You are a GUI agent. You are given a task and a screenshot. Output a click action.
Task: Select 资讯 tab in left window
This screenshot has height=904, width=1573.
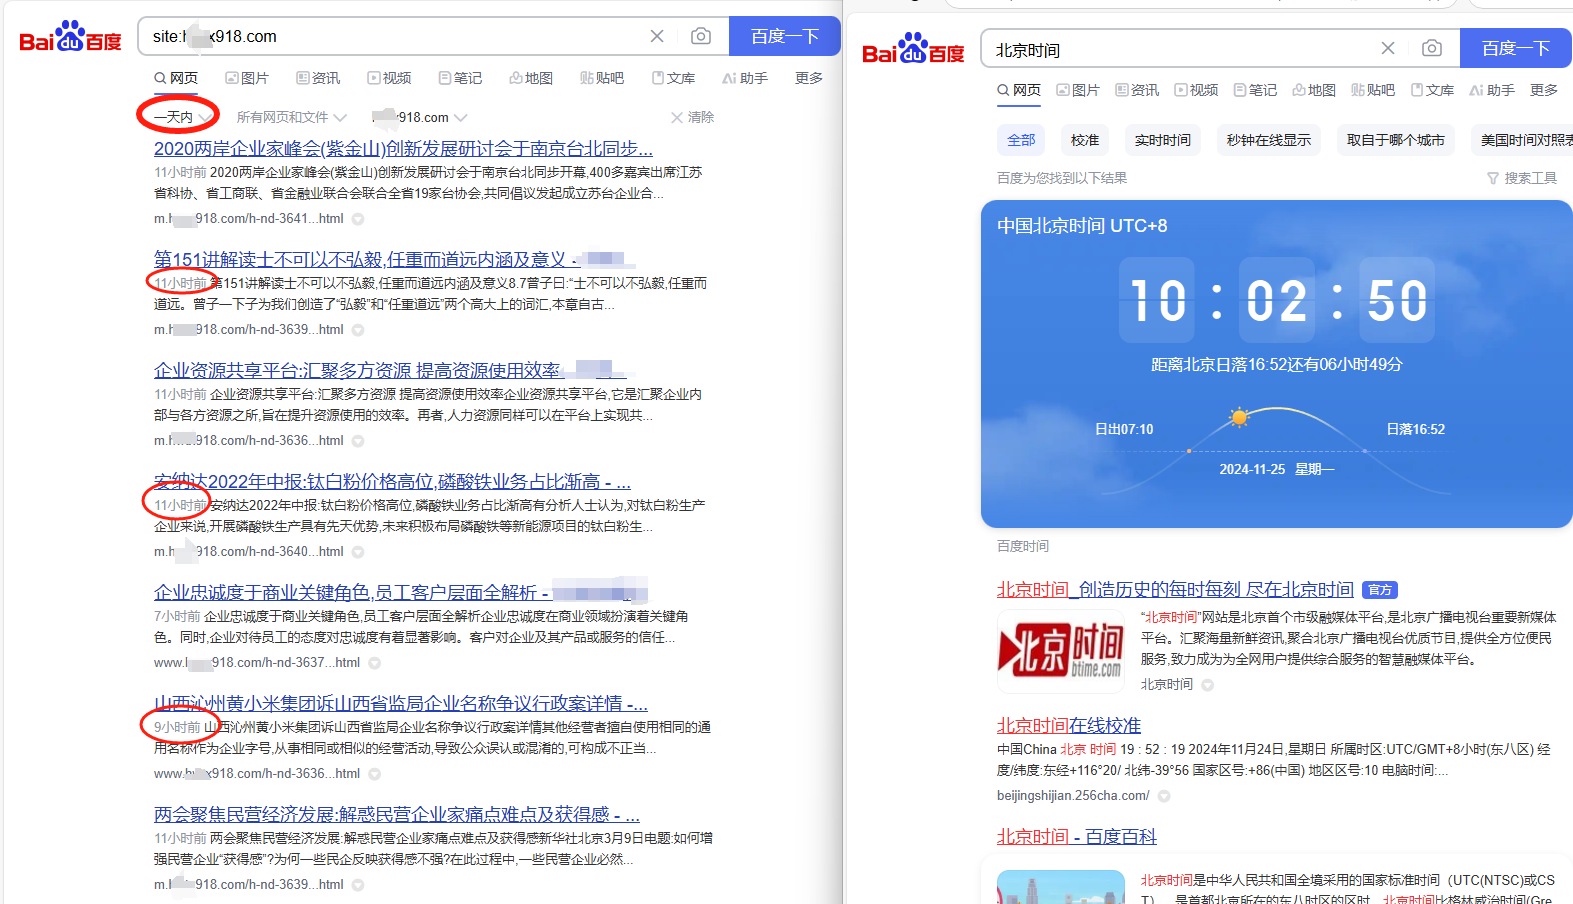click(x=318, y=78)
